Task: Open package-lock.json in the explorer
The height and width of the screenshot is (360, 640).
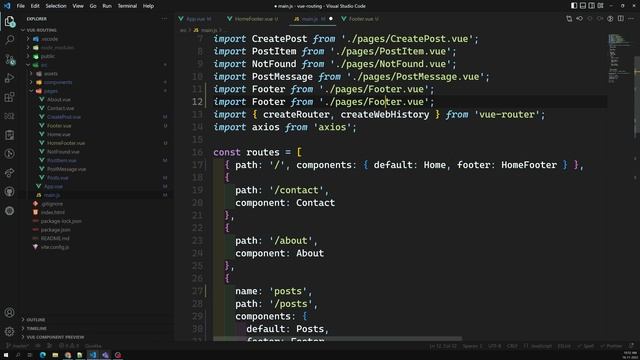Action: click(61, 221)
